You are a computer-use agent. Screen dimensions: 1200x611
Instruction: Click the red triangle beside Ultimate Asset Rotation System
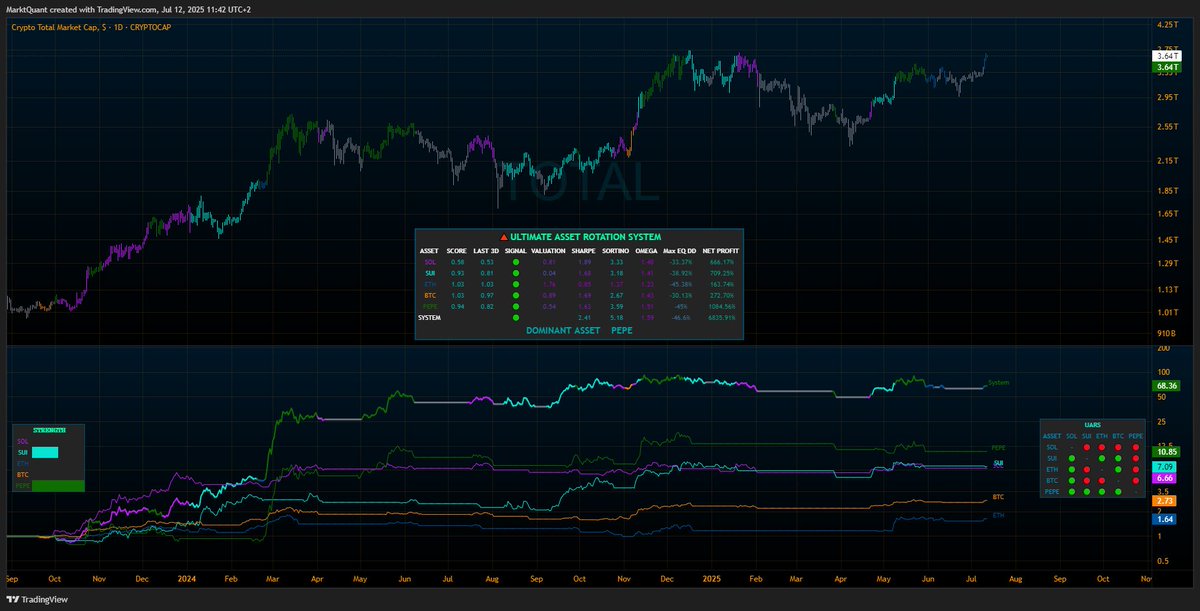point(504,237)
